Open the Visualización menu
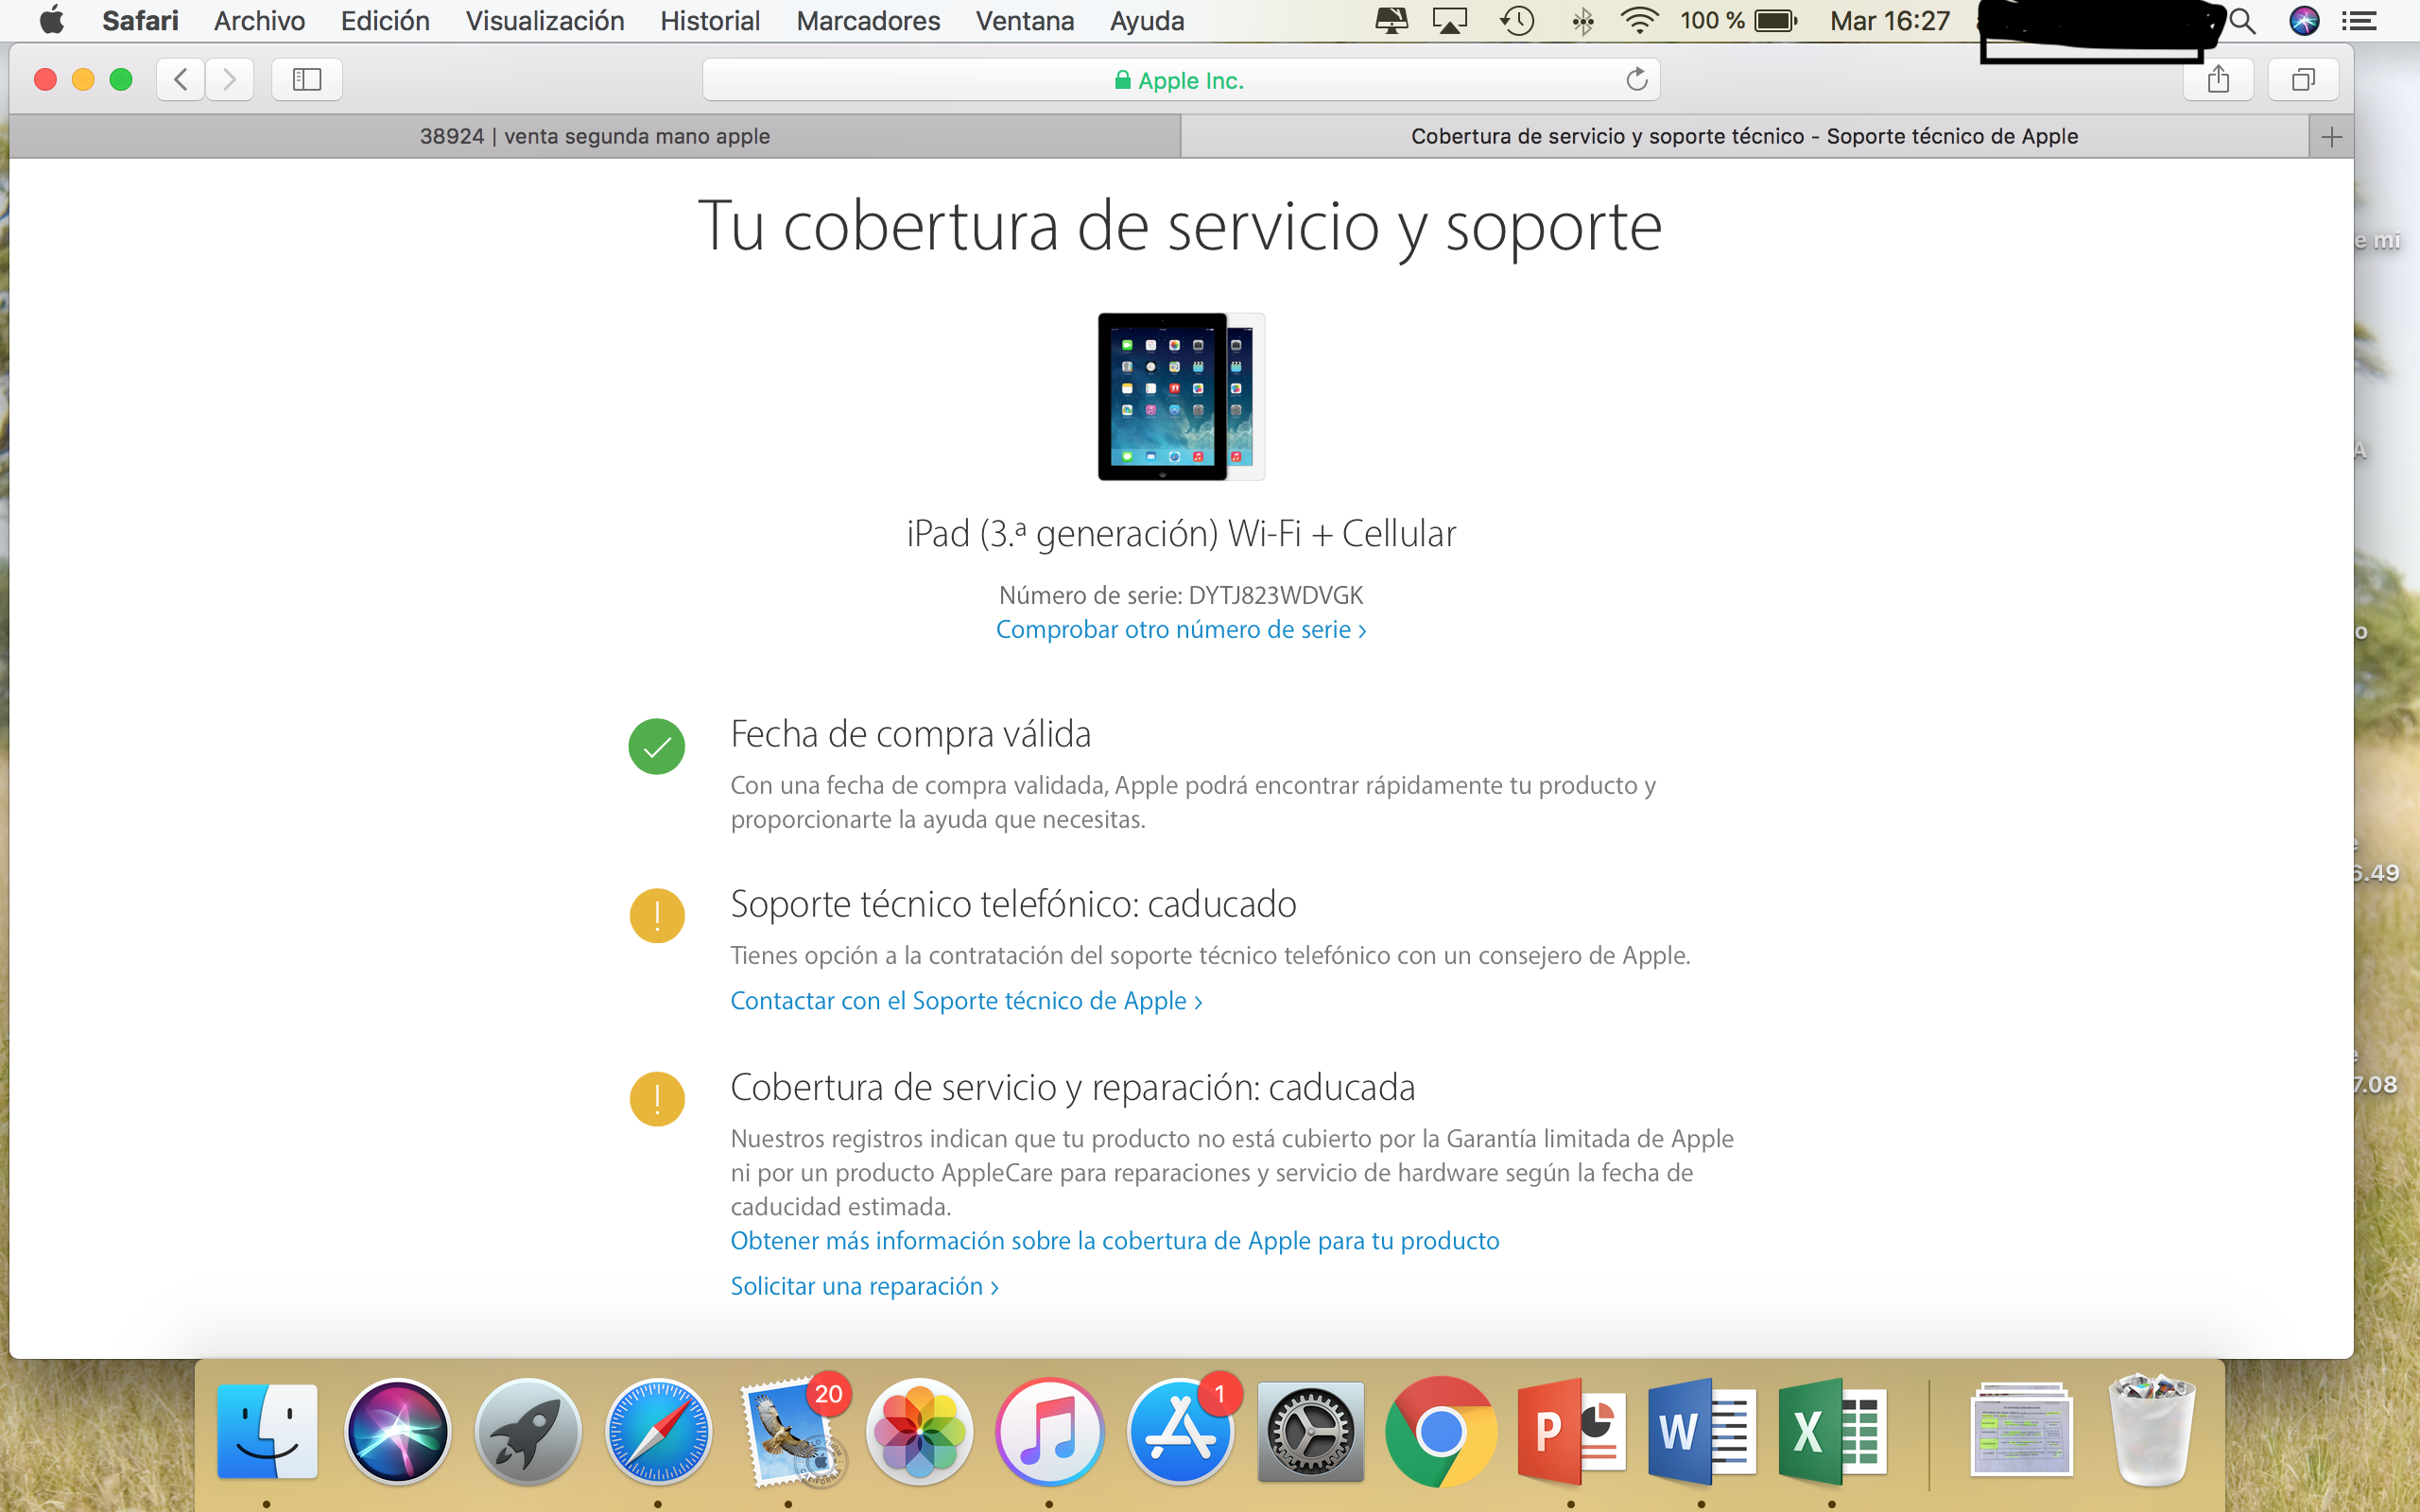 pos(545,21)
